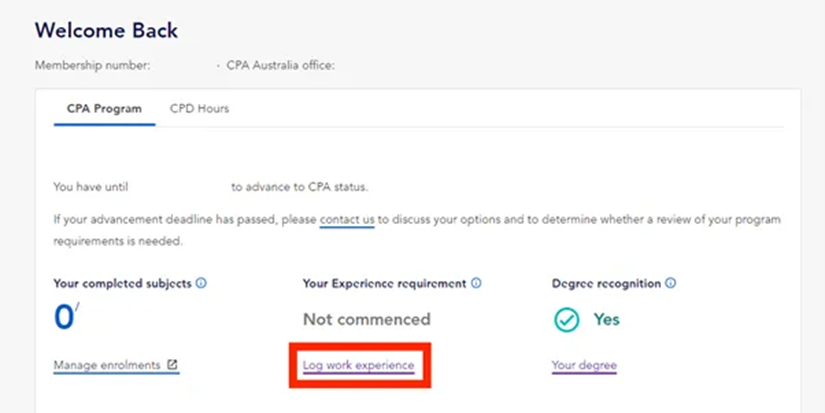Viewport: 825px width, 413px height.
Task: Click the green degree recognition checkmark
Action: [x=567, y=320]
